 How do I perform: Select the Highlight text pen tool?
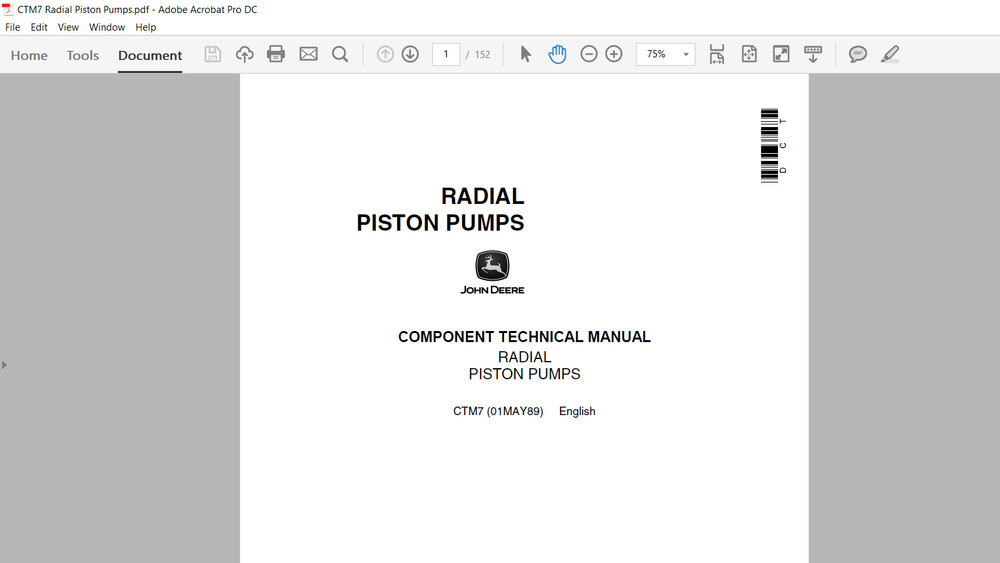[x=890, y=54]
